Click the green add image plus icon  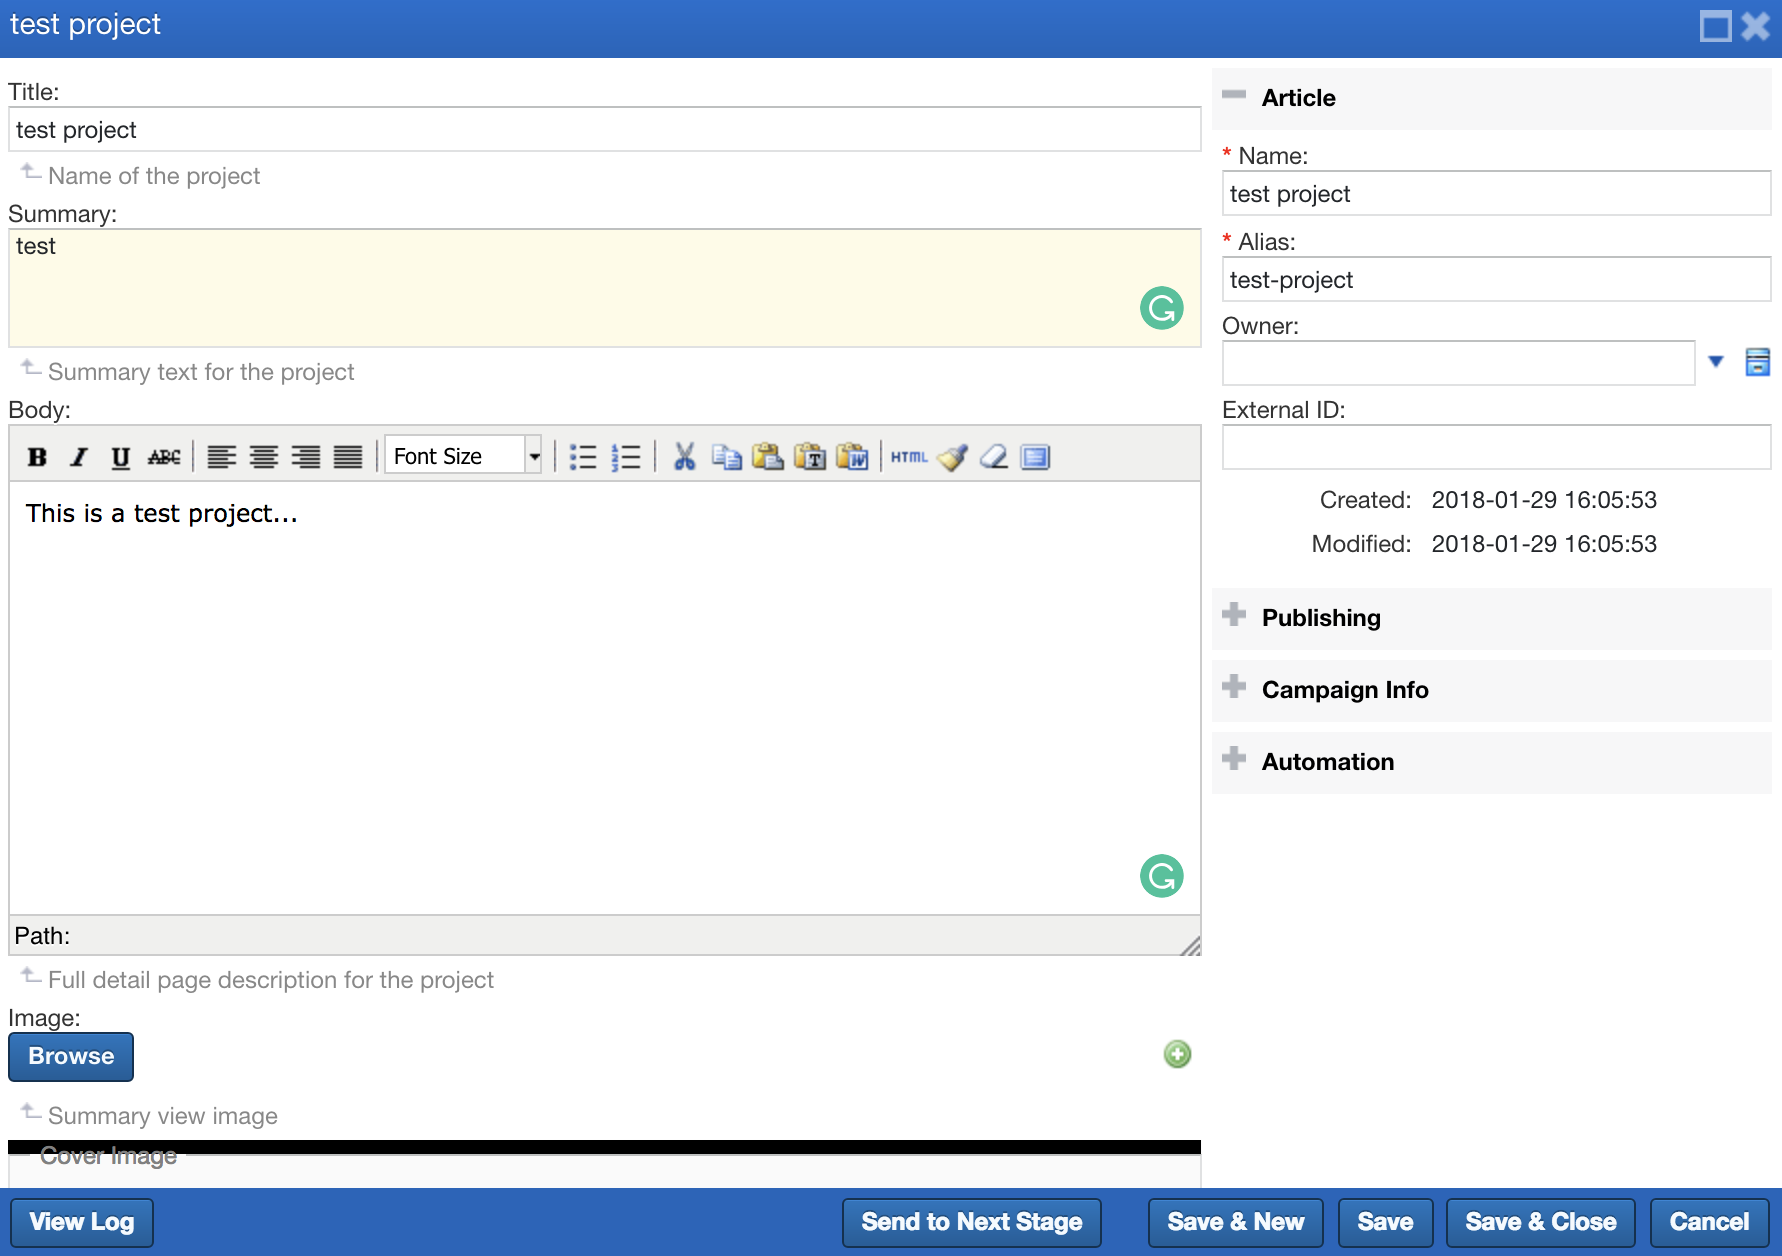tap(1177, 1054)
